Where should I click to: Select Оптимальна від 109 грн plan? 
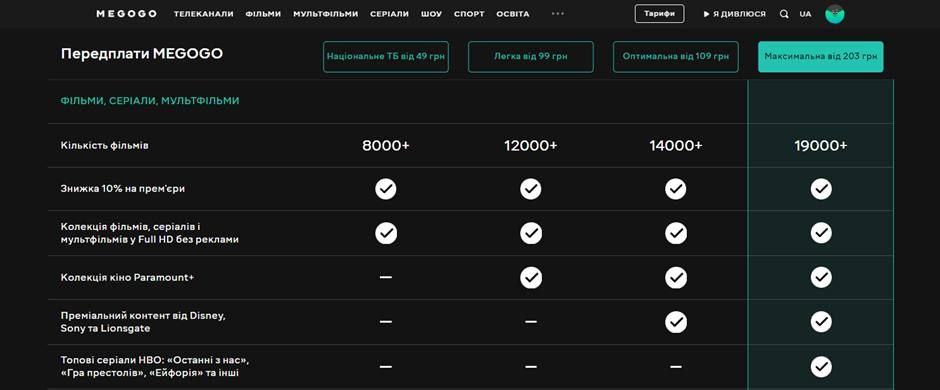676,57
